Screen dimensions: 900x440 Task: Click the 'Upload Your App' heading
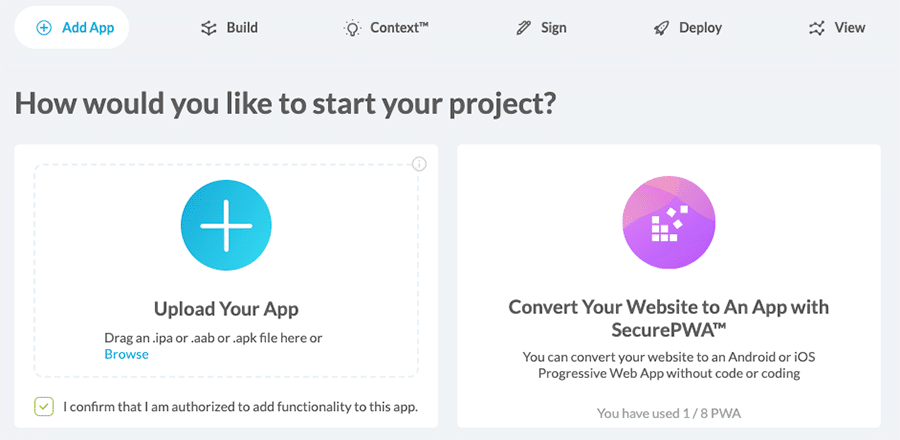click(226, 308)
